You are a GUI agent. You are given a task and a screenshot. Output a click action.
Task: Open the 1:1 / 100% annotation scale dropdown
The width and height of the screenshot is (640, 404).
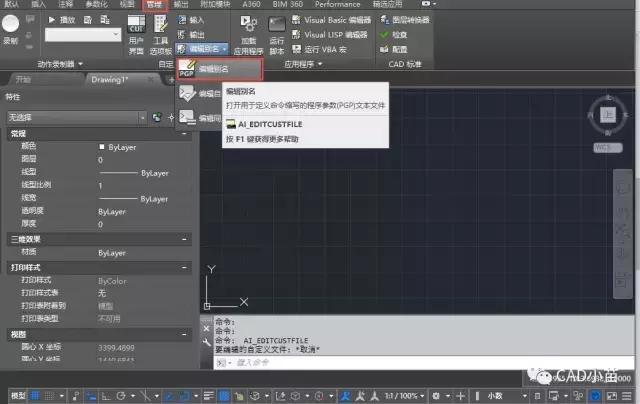(x=404, y=396)
